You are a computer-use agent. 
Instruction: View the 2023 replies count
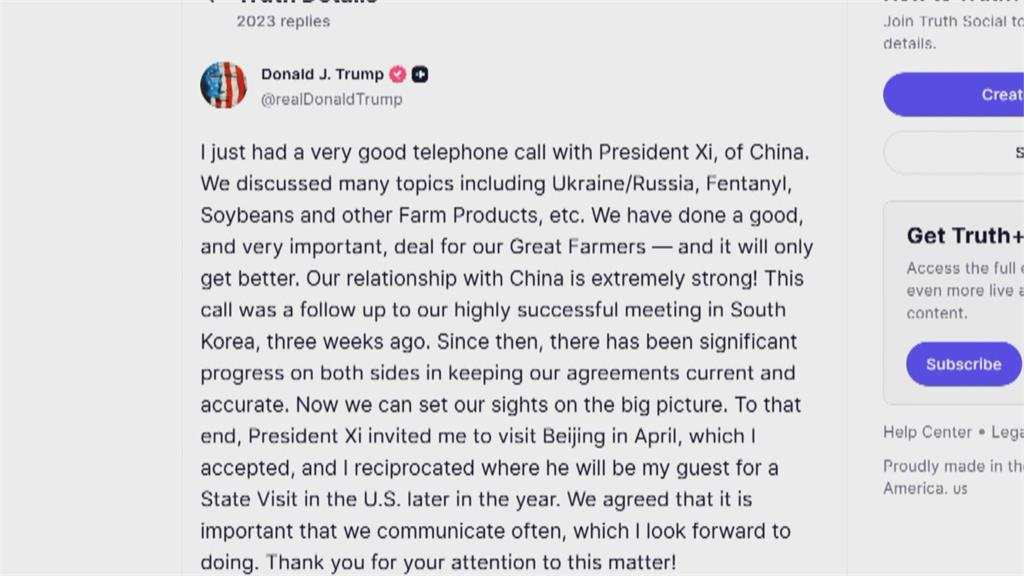click(x=283, y=21)
